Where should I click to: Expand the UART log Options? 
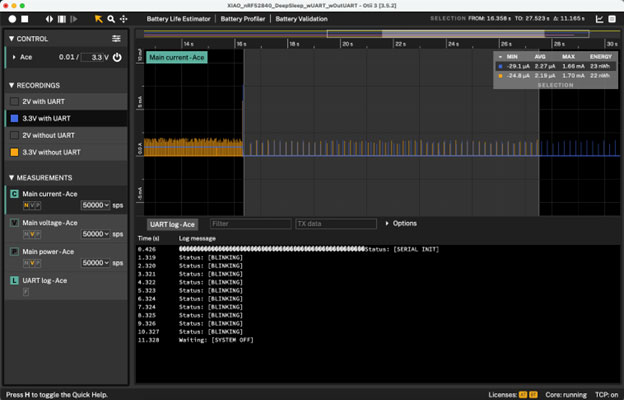click(x=402, y=223)
